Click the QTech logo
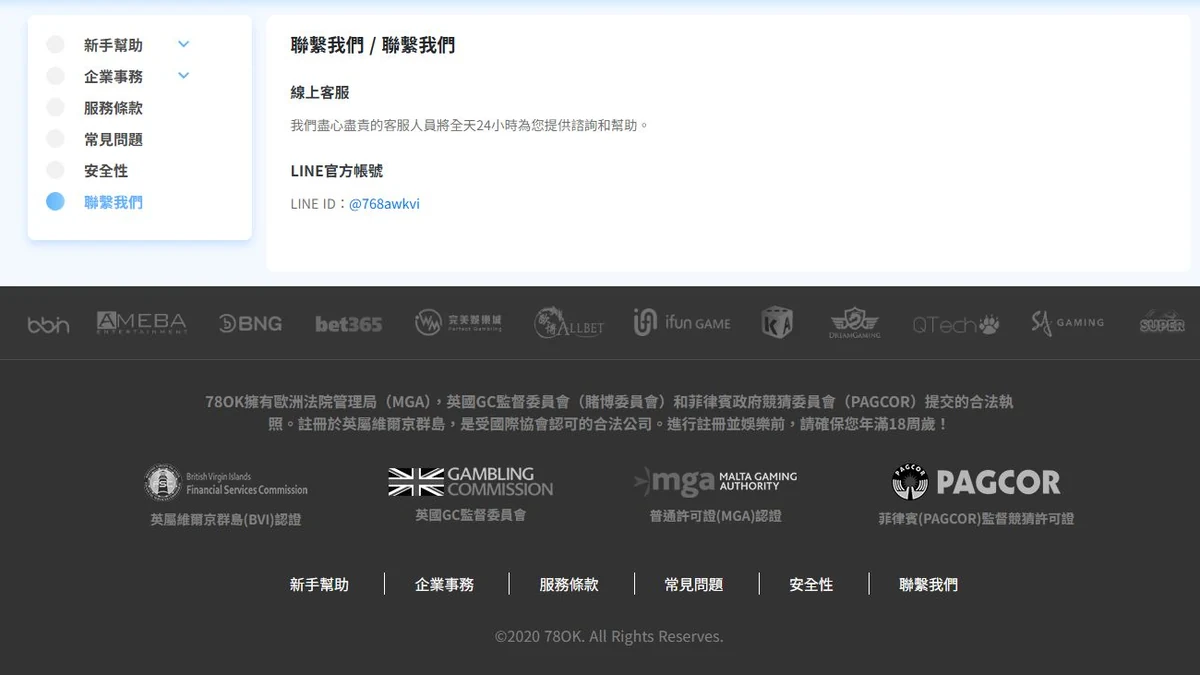 coord(956,324)
